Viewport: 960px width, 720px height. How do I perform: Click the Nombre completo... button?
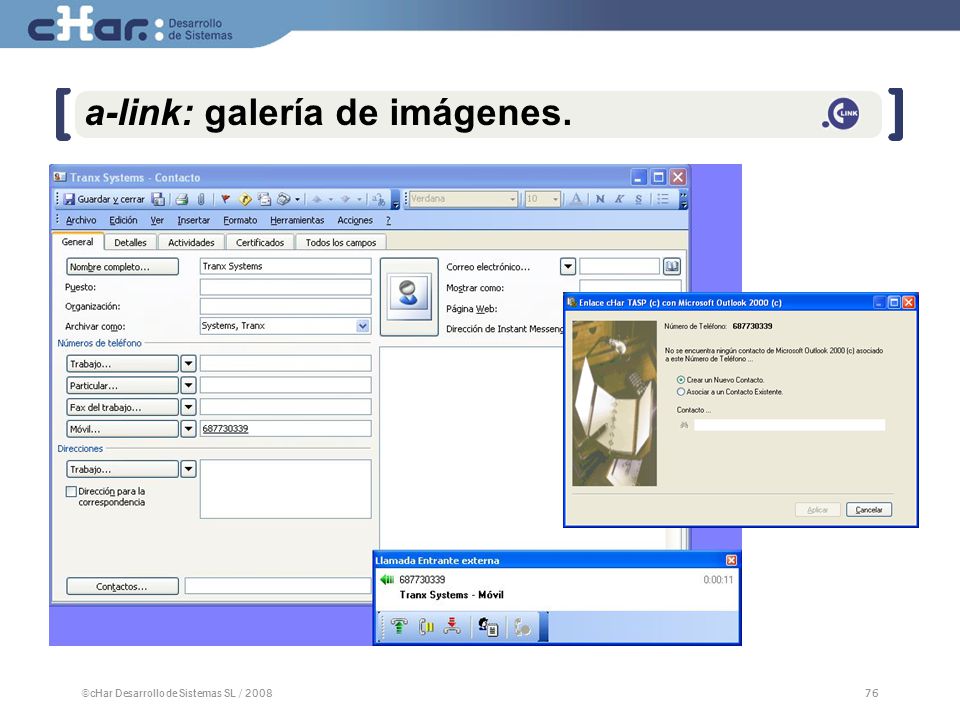tap(122, 266)
